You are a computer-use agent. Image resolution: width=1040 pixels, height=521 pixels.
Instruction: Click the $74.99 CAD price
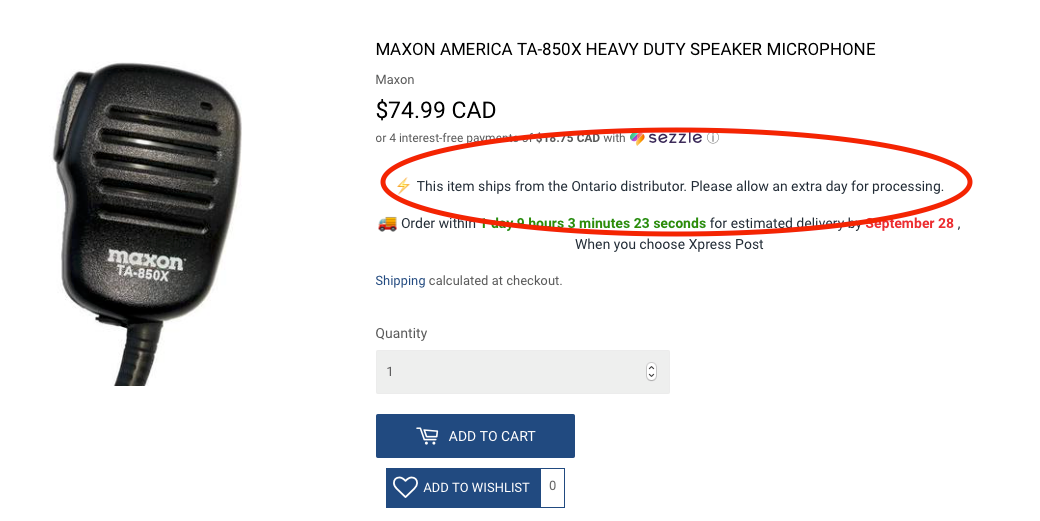click(435, 109)
